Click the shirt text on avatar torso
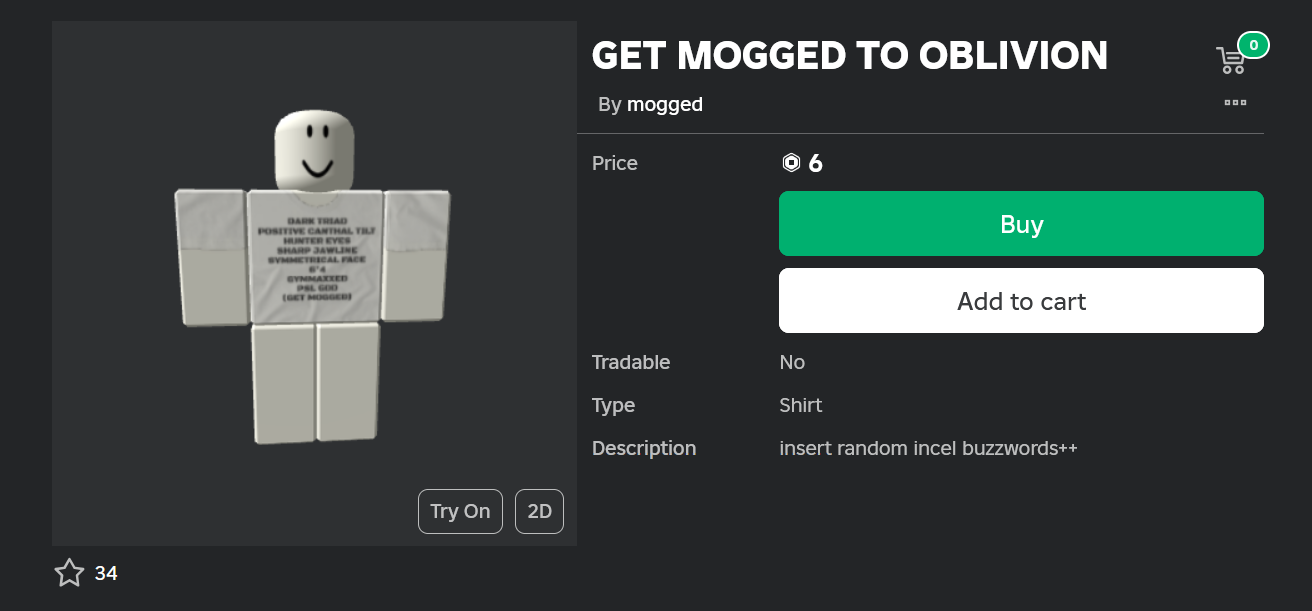Screen dimensions: 1312x611 [312, 258]
